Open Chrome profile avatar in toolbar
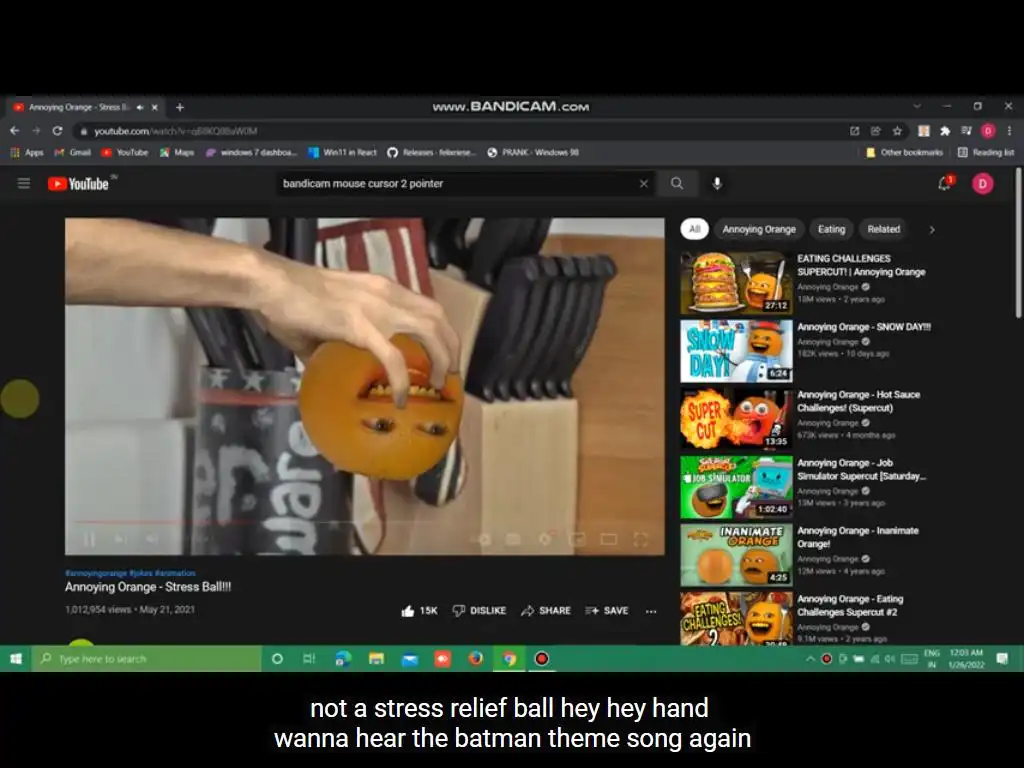Image resolution: width=1024 pixels, height=768 pixels. coord(988,131)
